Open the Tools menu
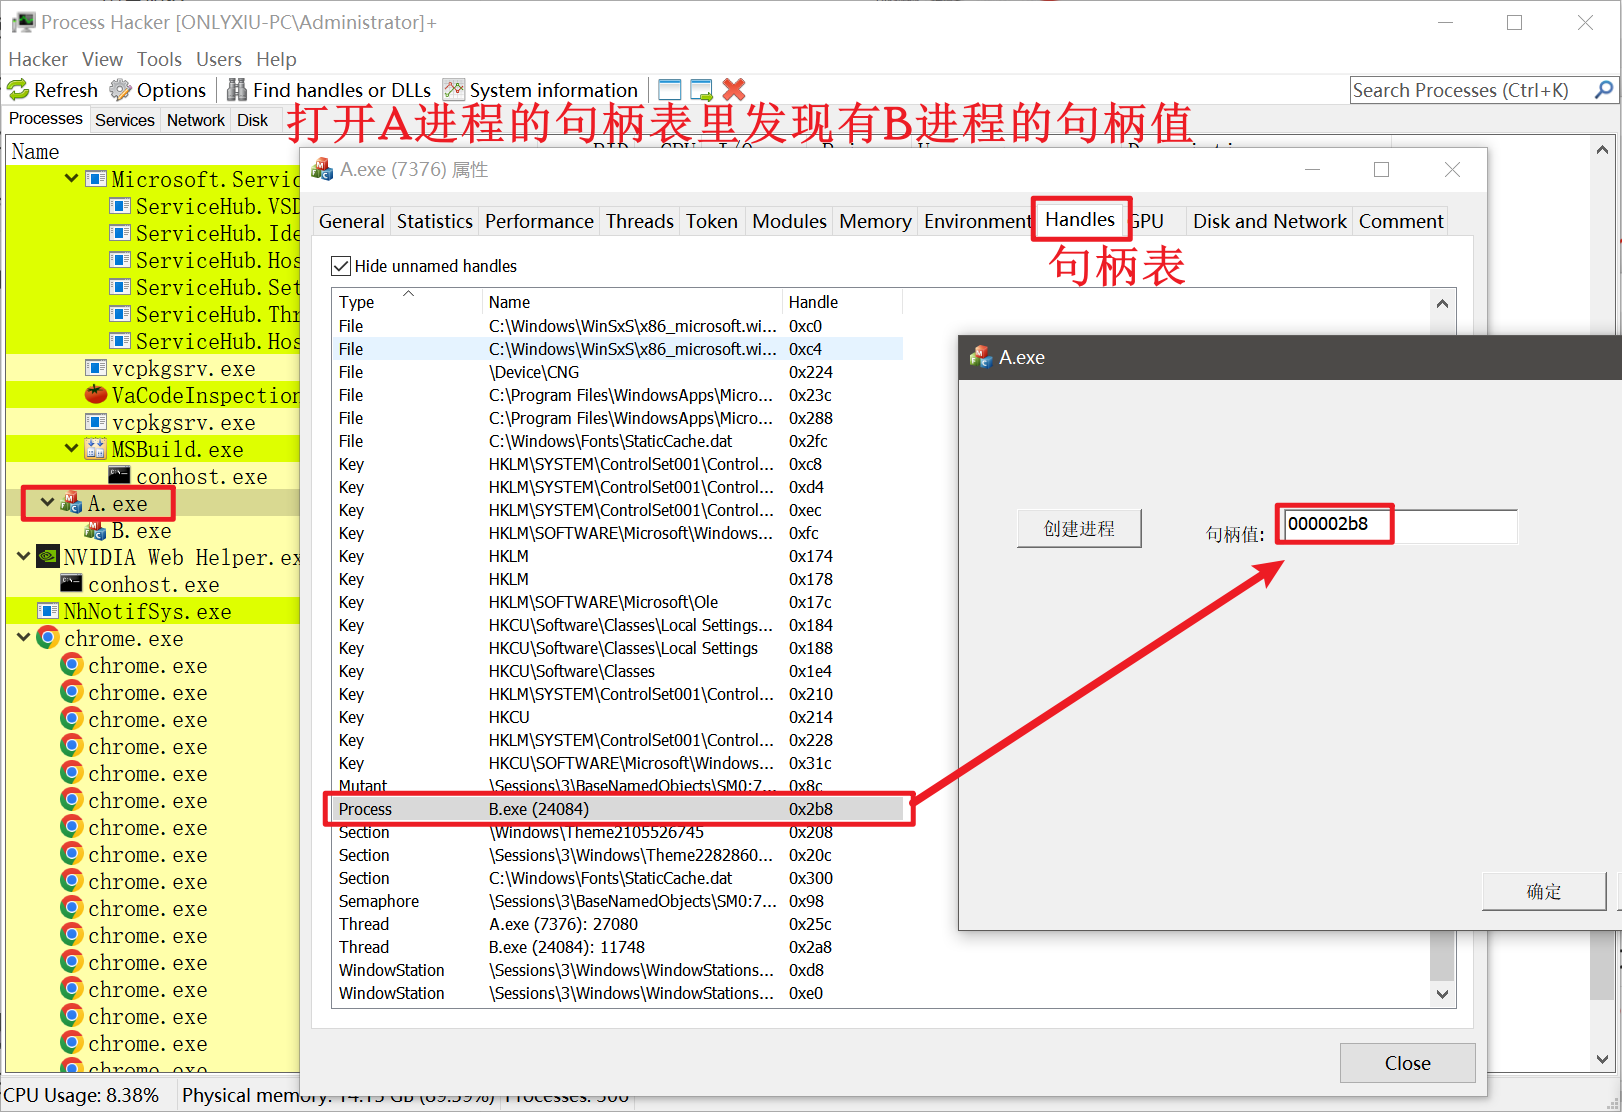Screen dimensions: 1622x1112 click(159, 59)
